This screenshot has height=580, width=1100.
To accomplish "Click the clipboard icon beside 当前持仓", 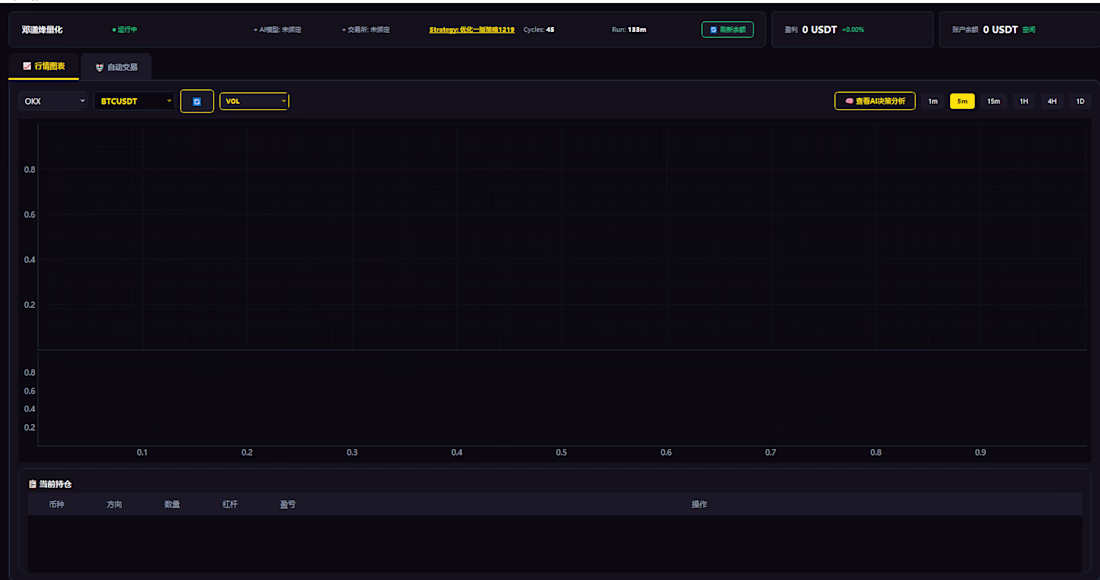I will click(x=32, y=484).
